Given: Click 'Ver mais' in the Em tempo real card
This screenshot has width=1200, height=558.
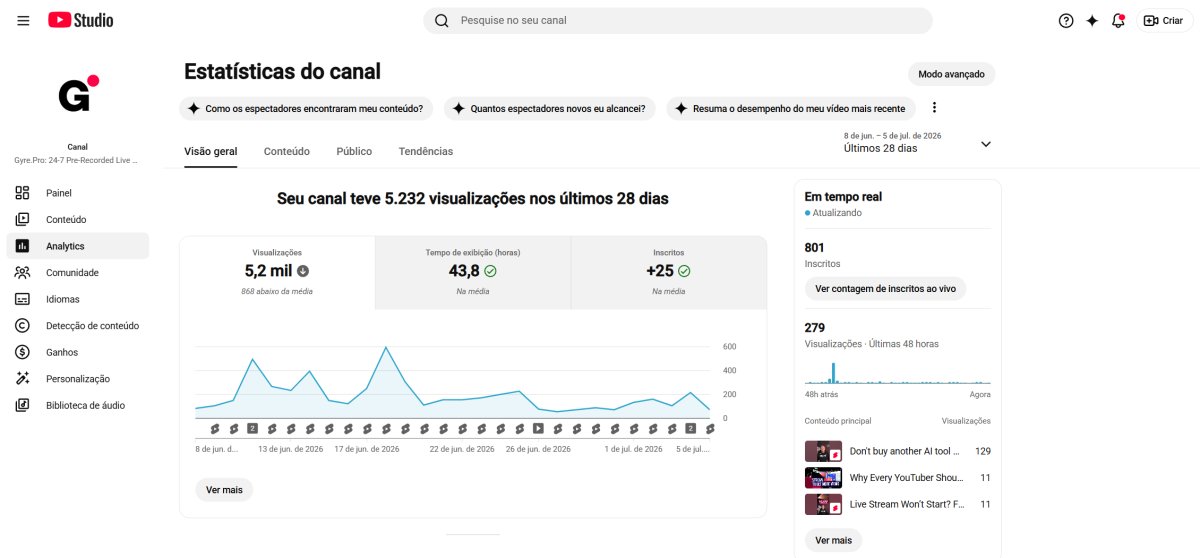Looking at the screenshot, I should (x=833, y=540).
